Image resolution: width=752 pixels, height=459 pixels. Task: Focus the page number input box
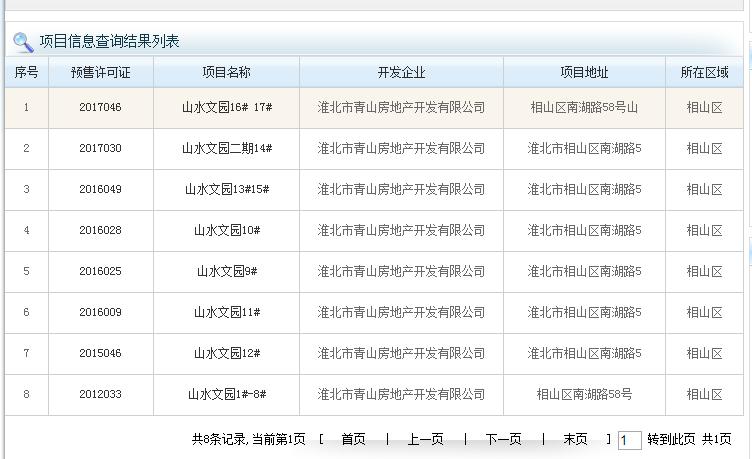629,440
